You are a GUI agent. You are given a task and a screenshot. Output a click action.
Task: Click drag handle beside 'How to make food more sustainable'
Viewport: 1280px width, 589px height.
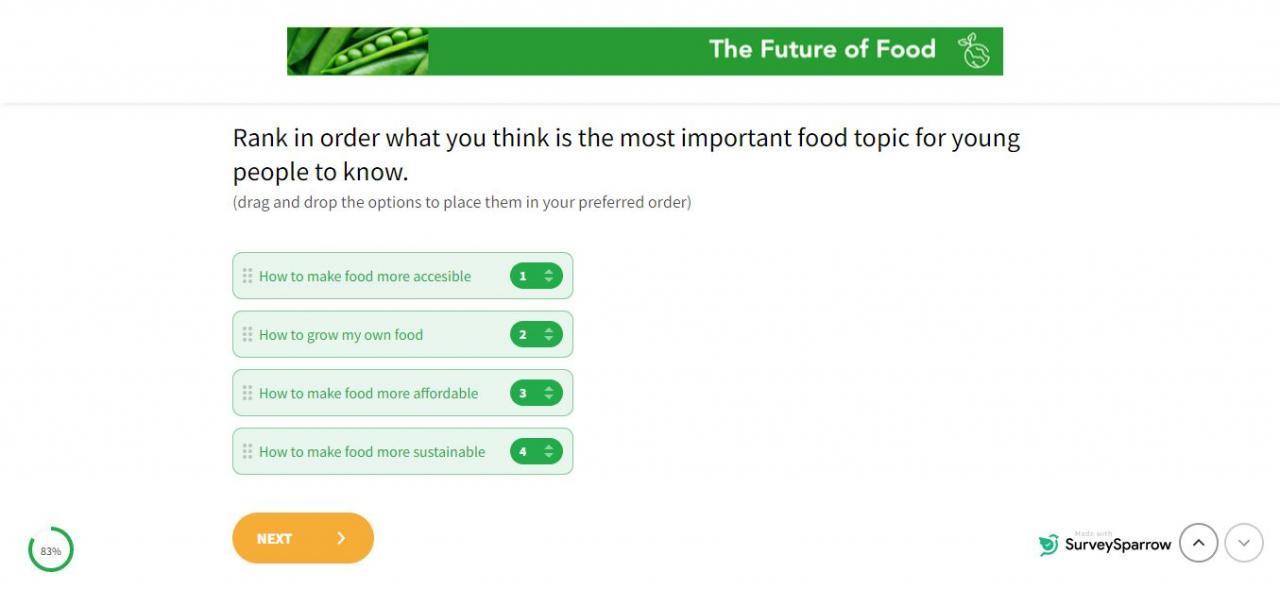[247, 452]
